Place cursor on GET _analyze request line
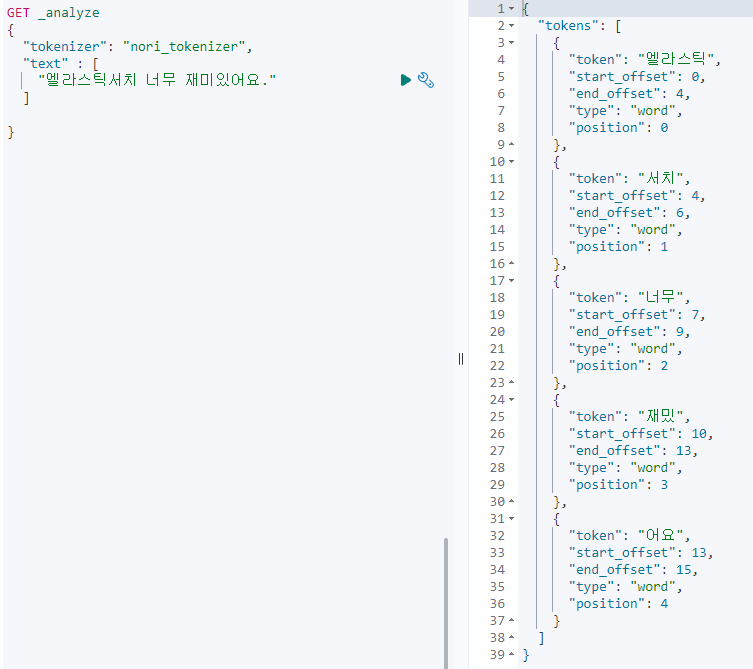The image size is (753, 669). 53,13
